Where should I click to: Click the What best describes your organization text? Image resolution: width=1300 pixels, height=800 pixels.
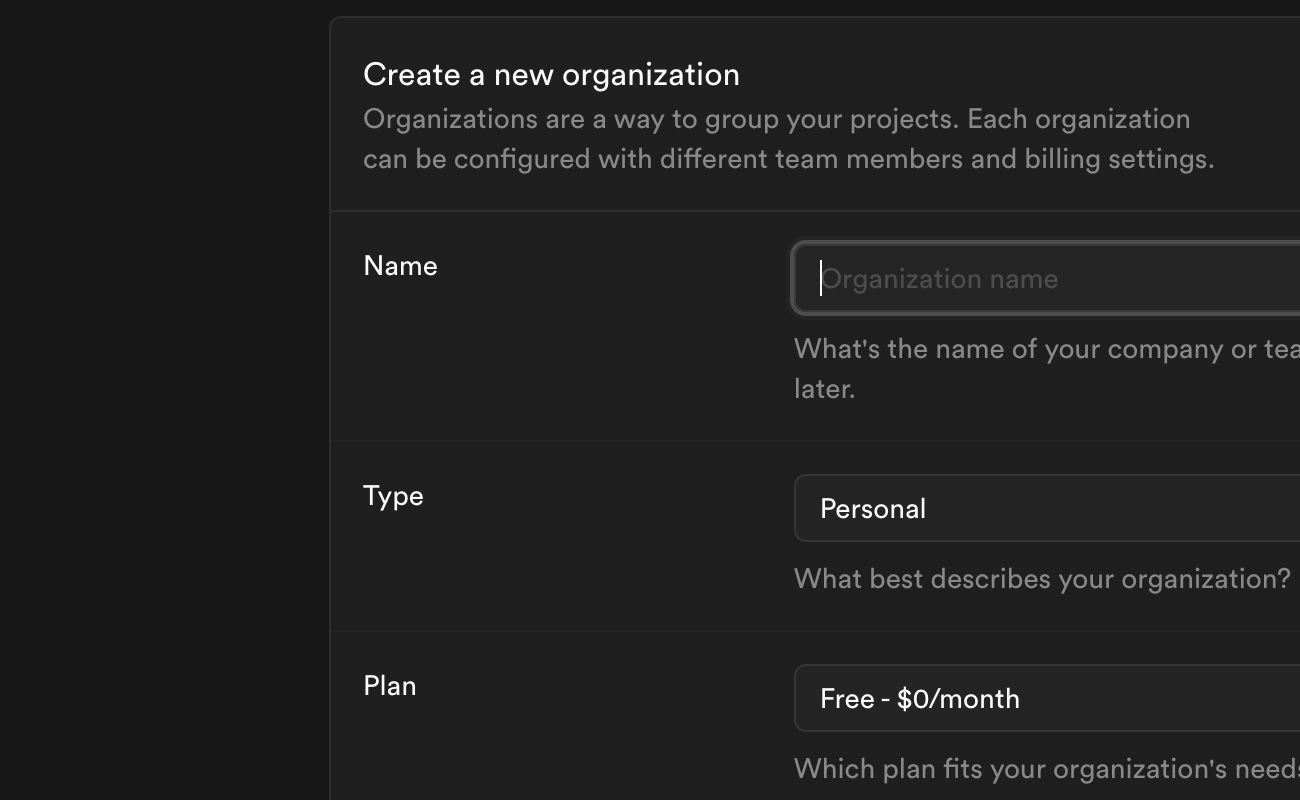(1040, 578)
